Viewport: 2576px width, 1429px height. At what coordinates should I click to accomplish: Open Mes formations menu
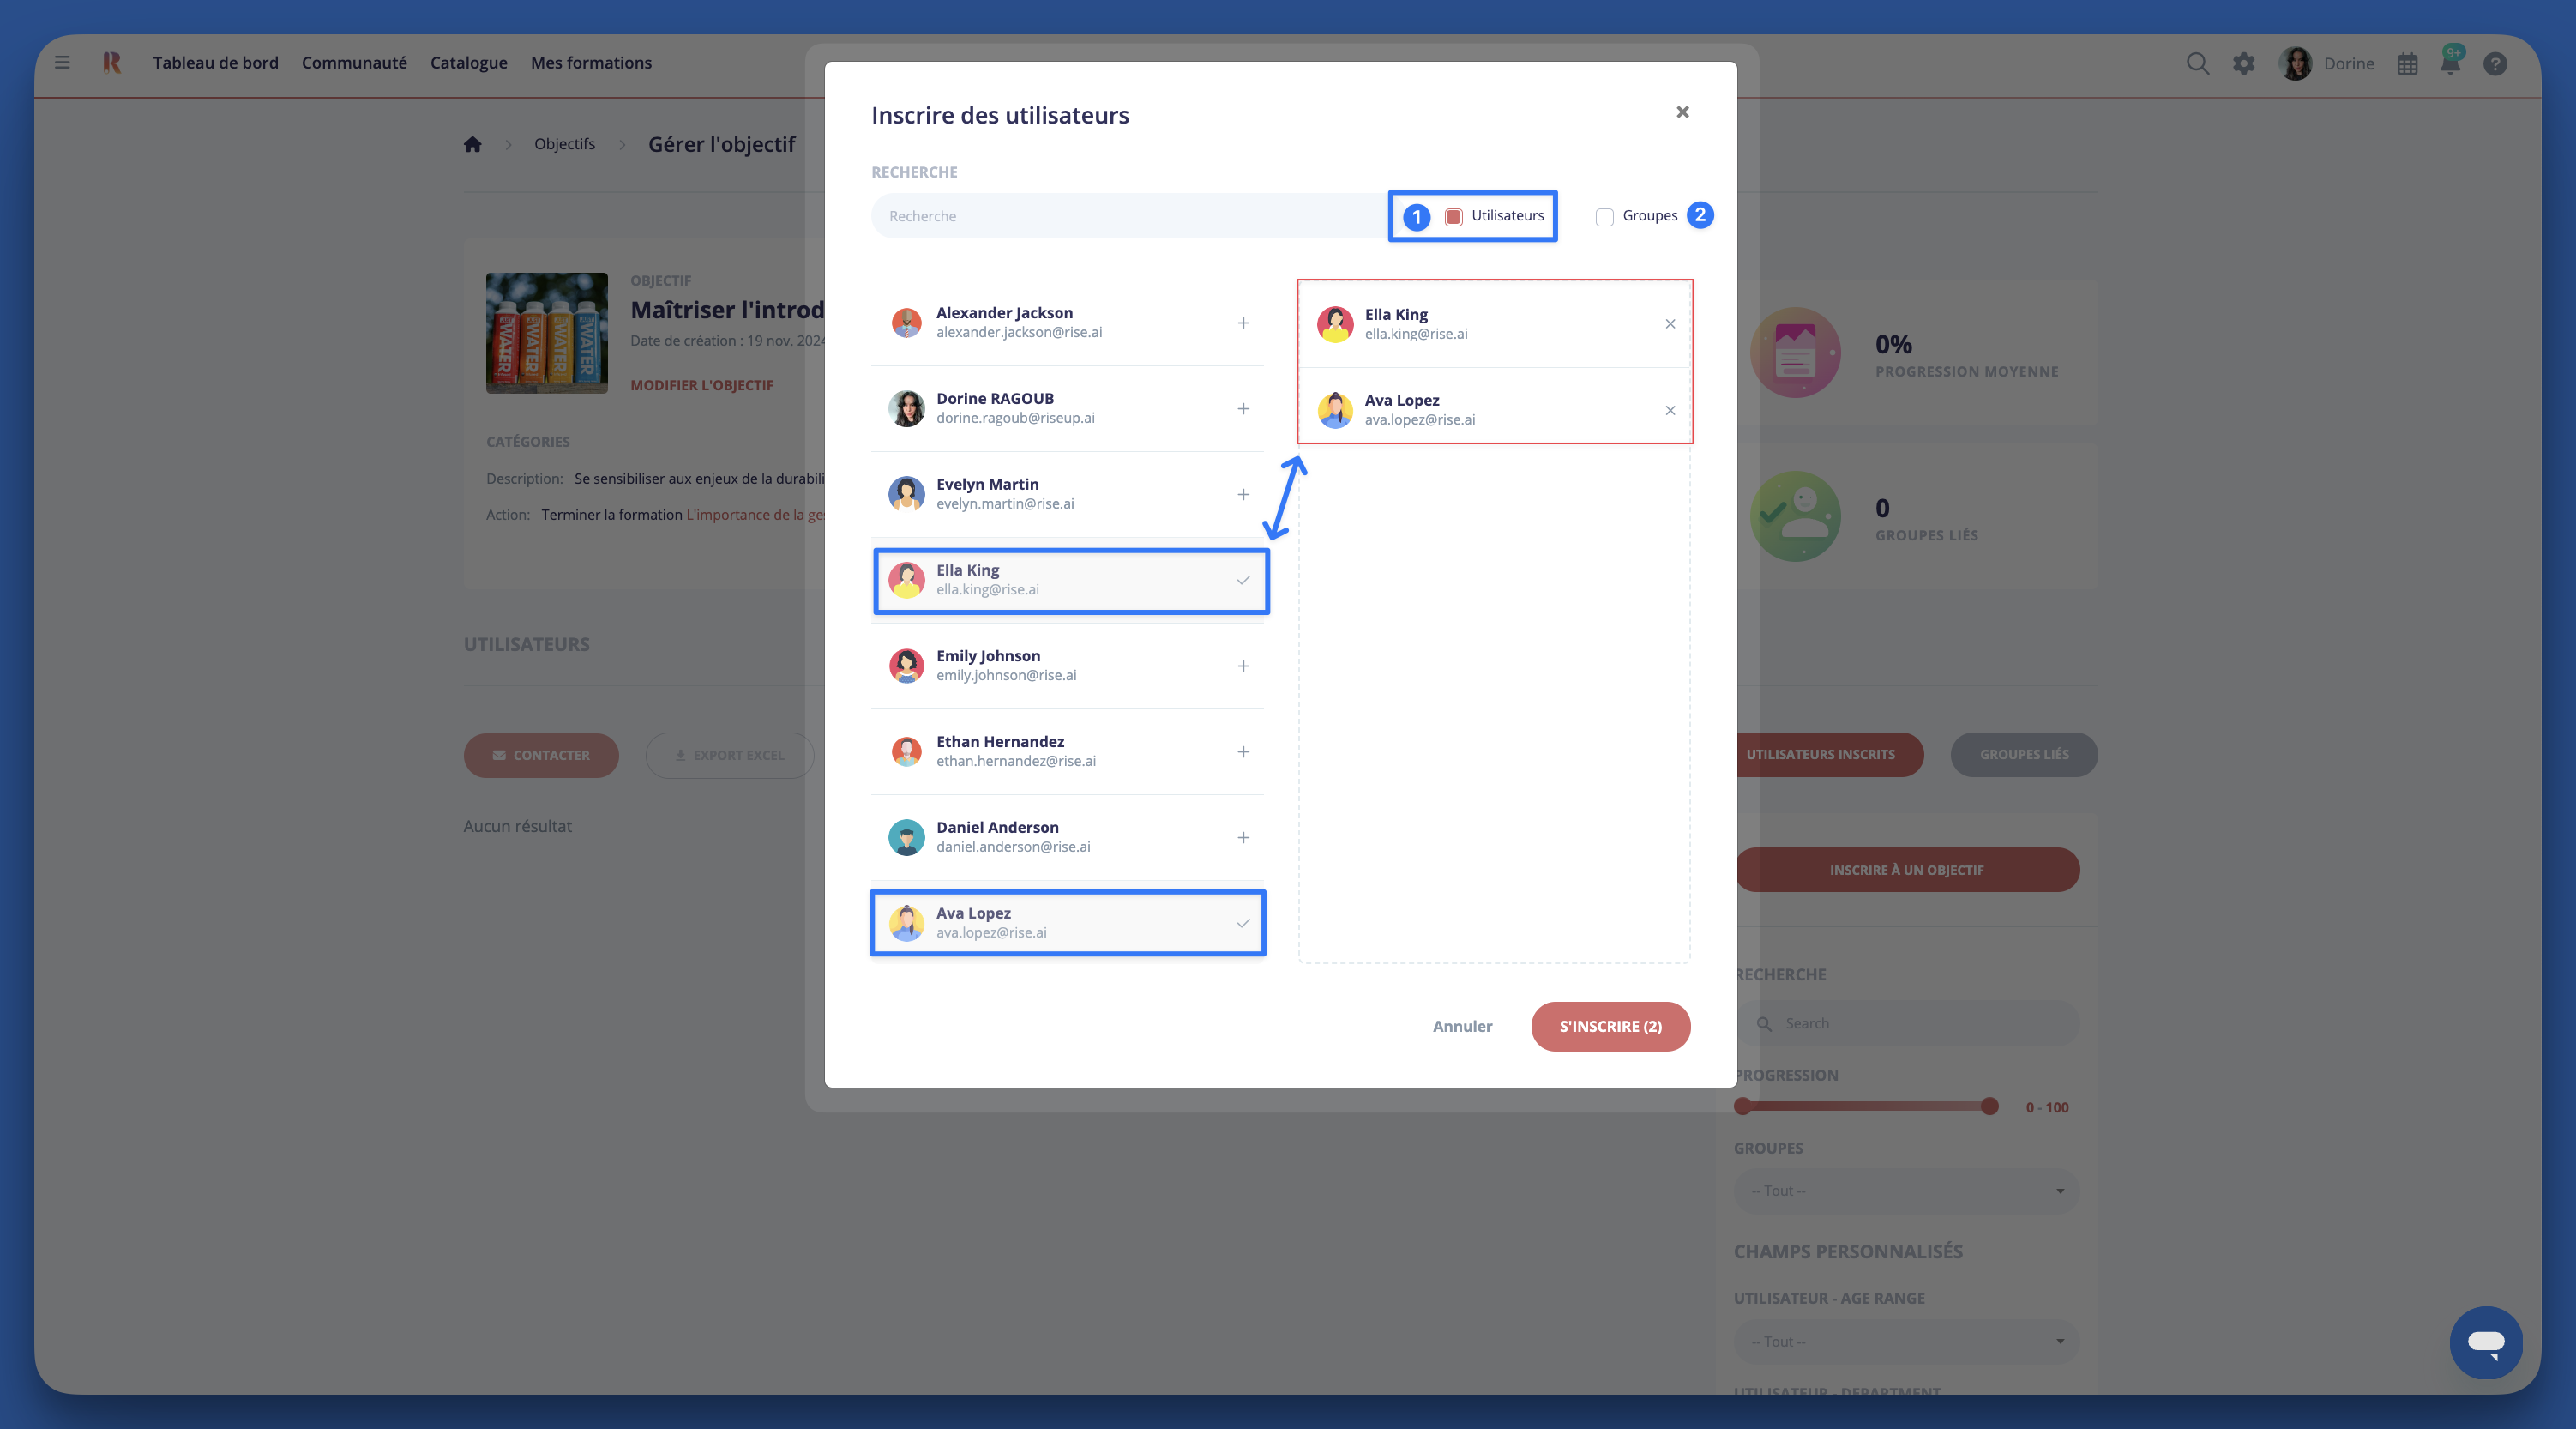591,63
